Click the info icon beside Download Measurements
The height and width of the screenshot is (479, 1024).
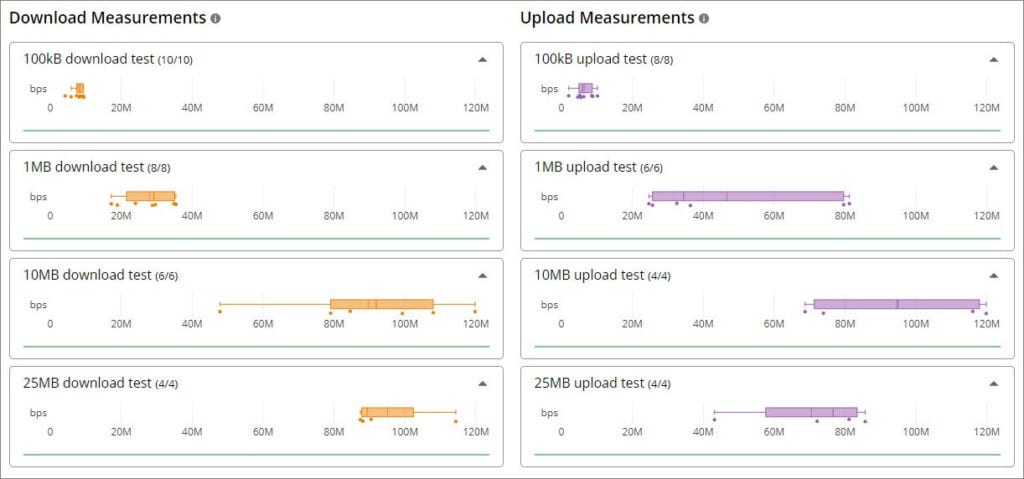click(x=217, y=19)
